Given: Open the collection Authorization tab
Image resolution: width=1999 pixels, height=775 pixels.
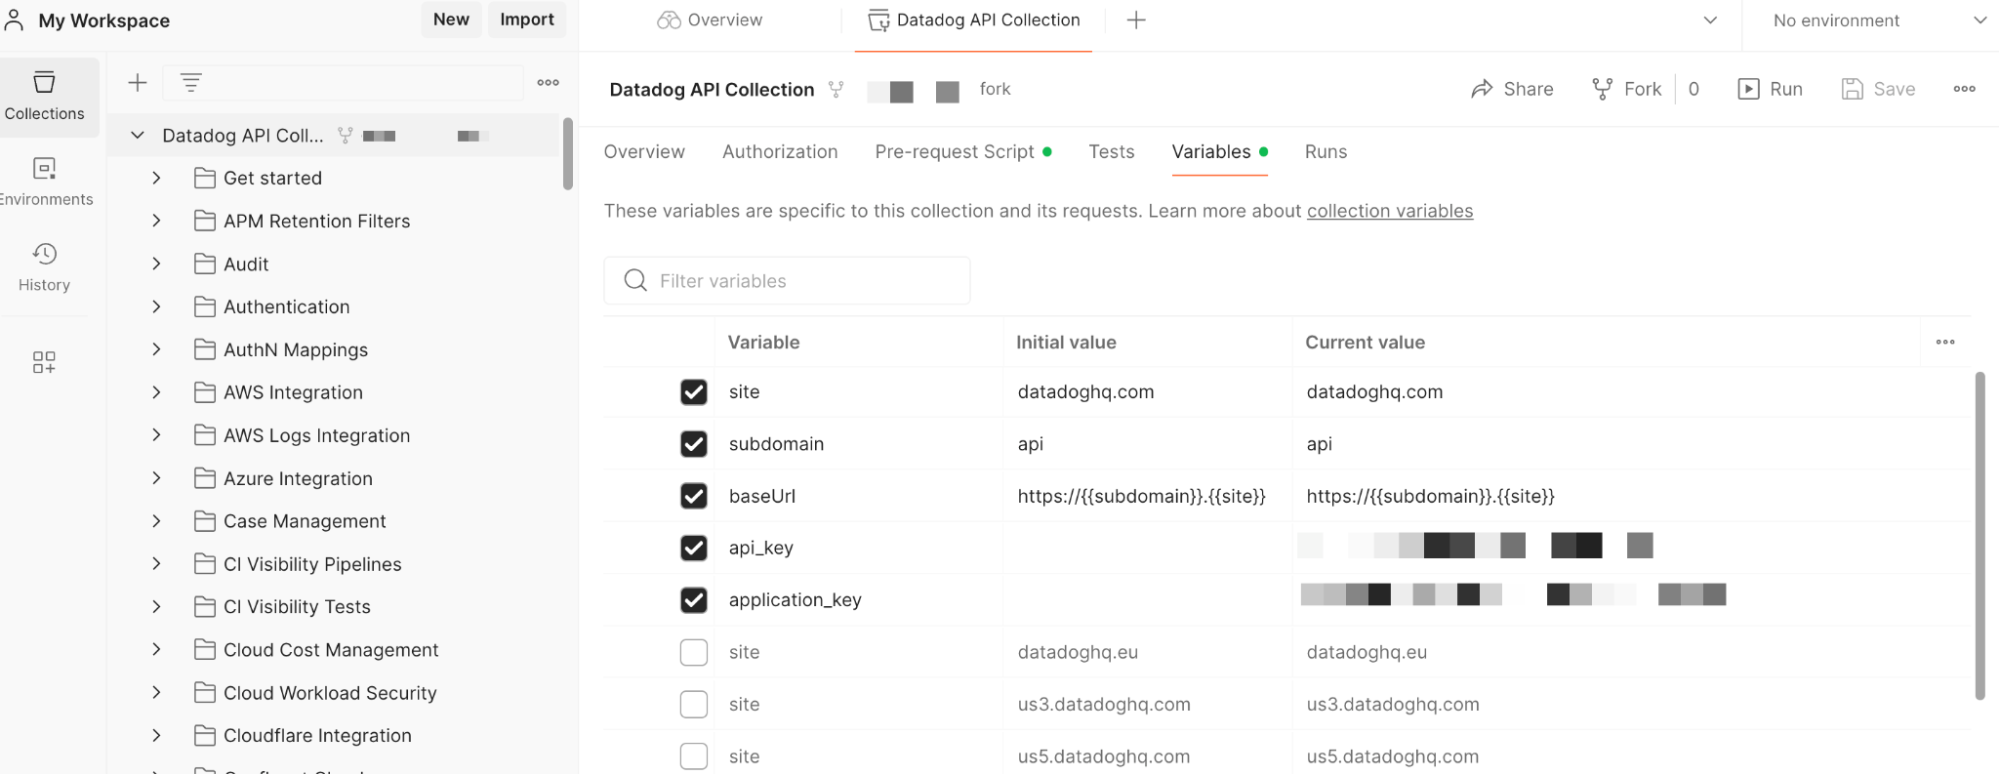Looking at the screenshot, I should click(780, 152).
